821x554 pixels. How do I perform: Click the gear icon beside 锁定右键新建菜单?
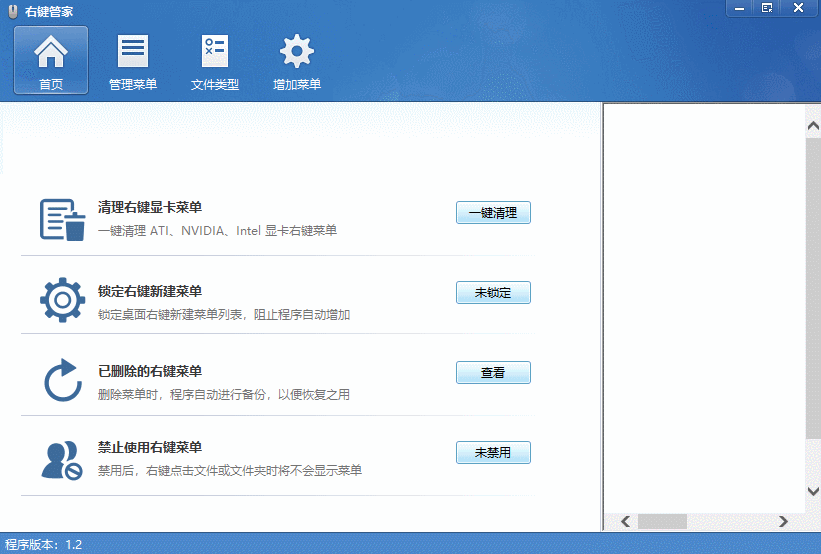pyautogui.click(x=62, y=299)
